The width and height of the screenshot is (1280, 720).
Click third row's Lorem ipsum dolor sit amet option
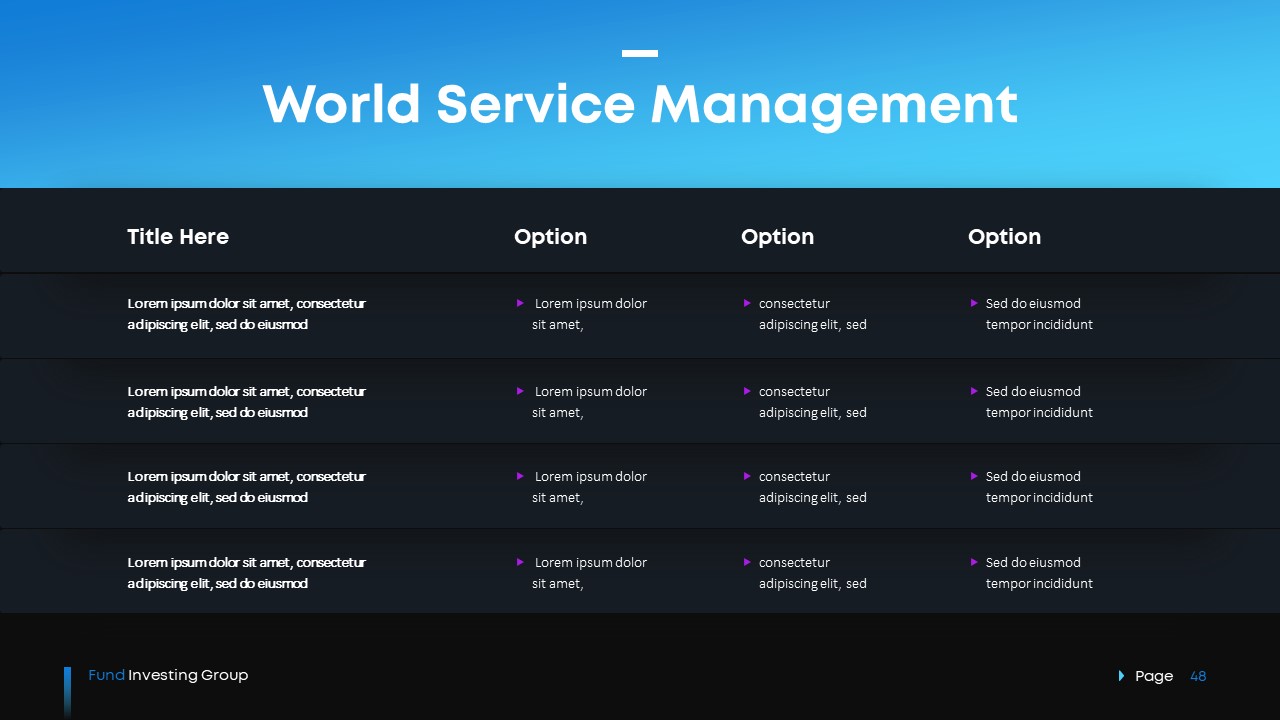tap(588, 487)
